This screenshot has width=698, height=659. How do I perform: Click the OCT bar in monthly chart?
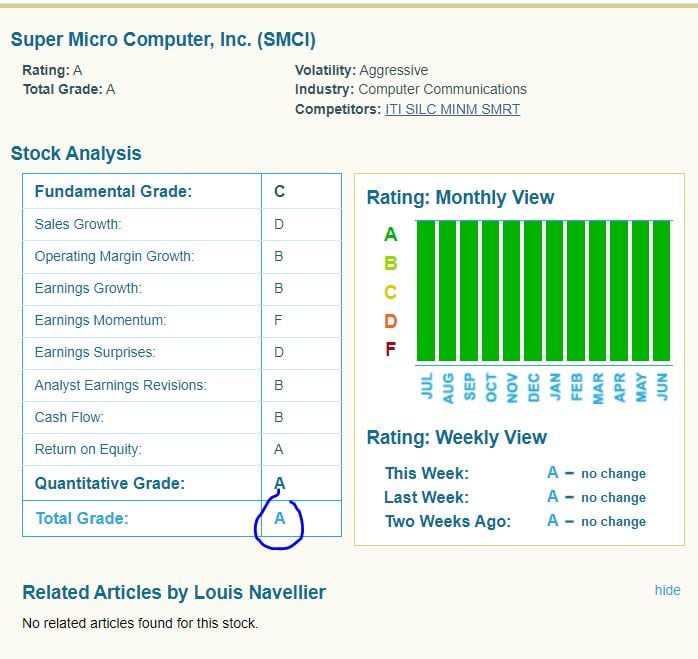[x=491, y=291]
